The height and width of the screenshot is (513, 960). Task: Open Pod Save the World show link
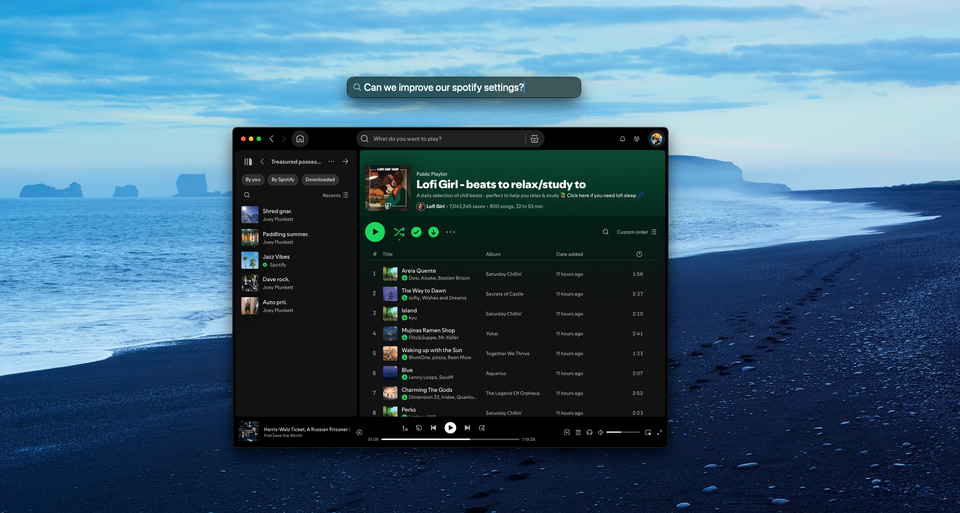tap(283, 436)
